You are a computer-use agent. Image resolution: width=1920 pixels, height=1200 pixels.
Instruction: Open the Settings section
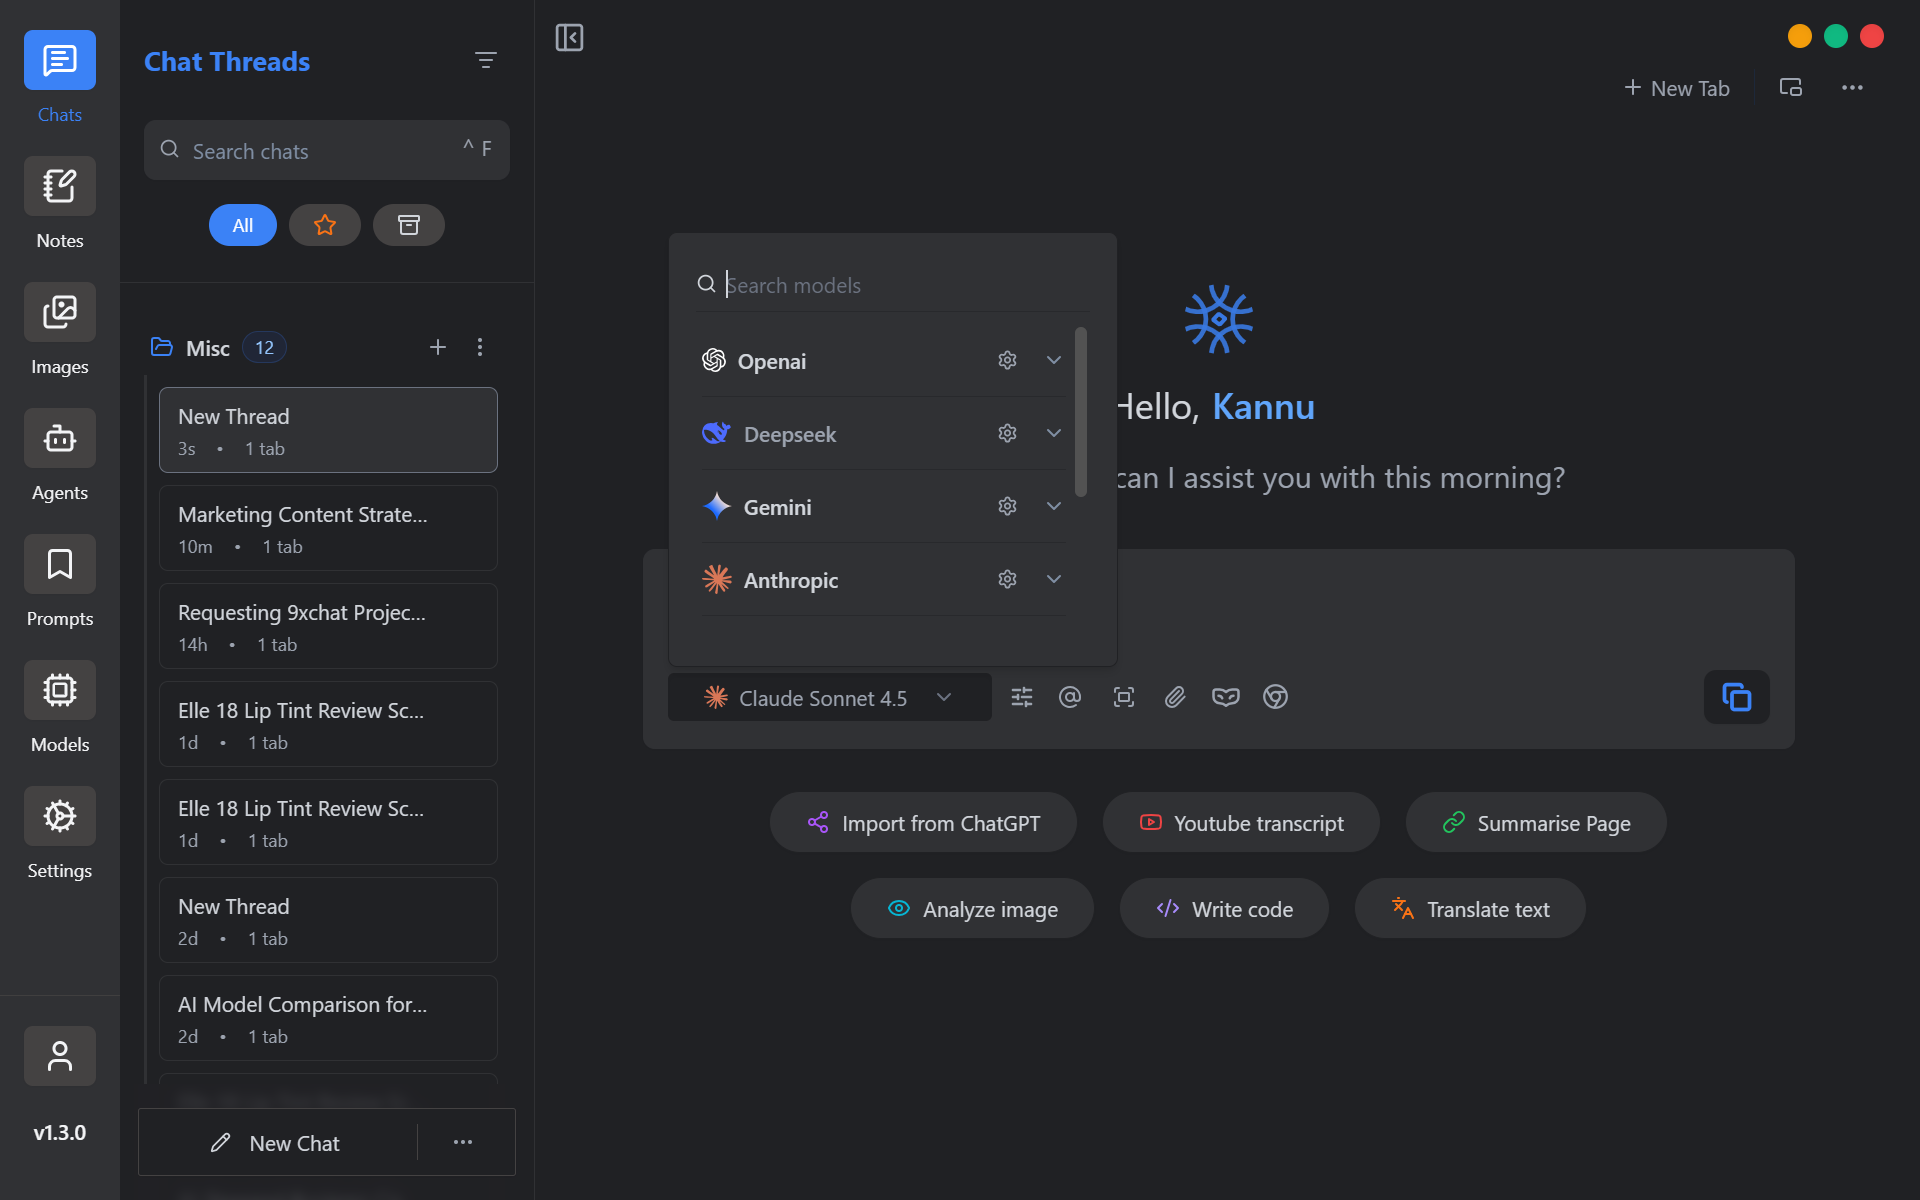59,815
